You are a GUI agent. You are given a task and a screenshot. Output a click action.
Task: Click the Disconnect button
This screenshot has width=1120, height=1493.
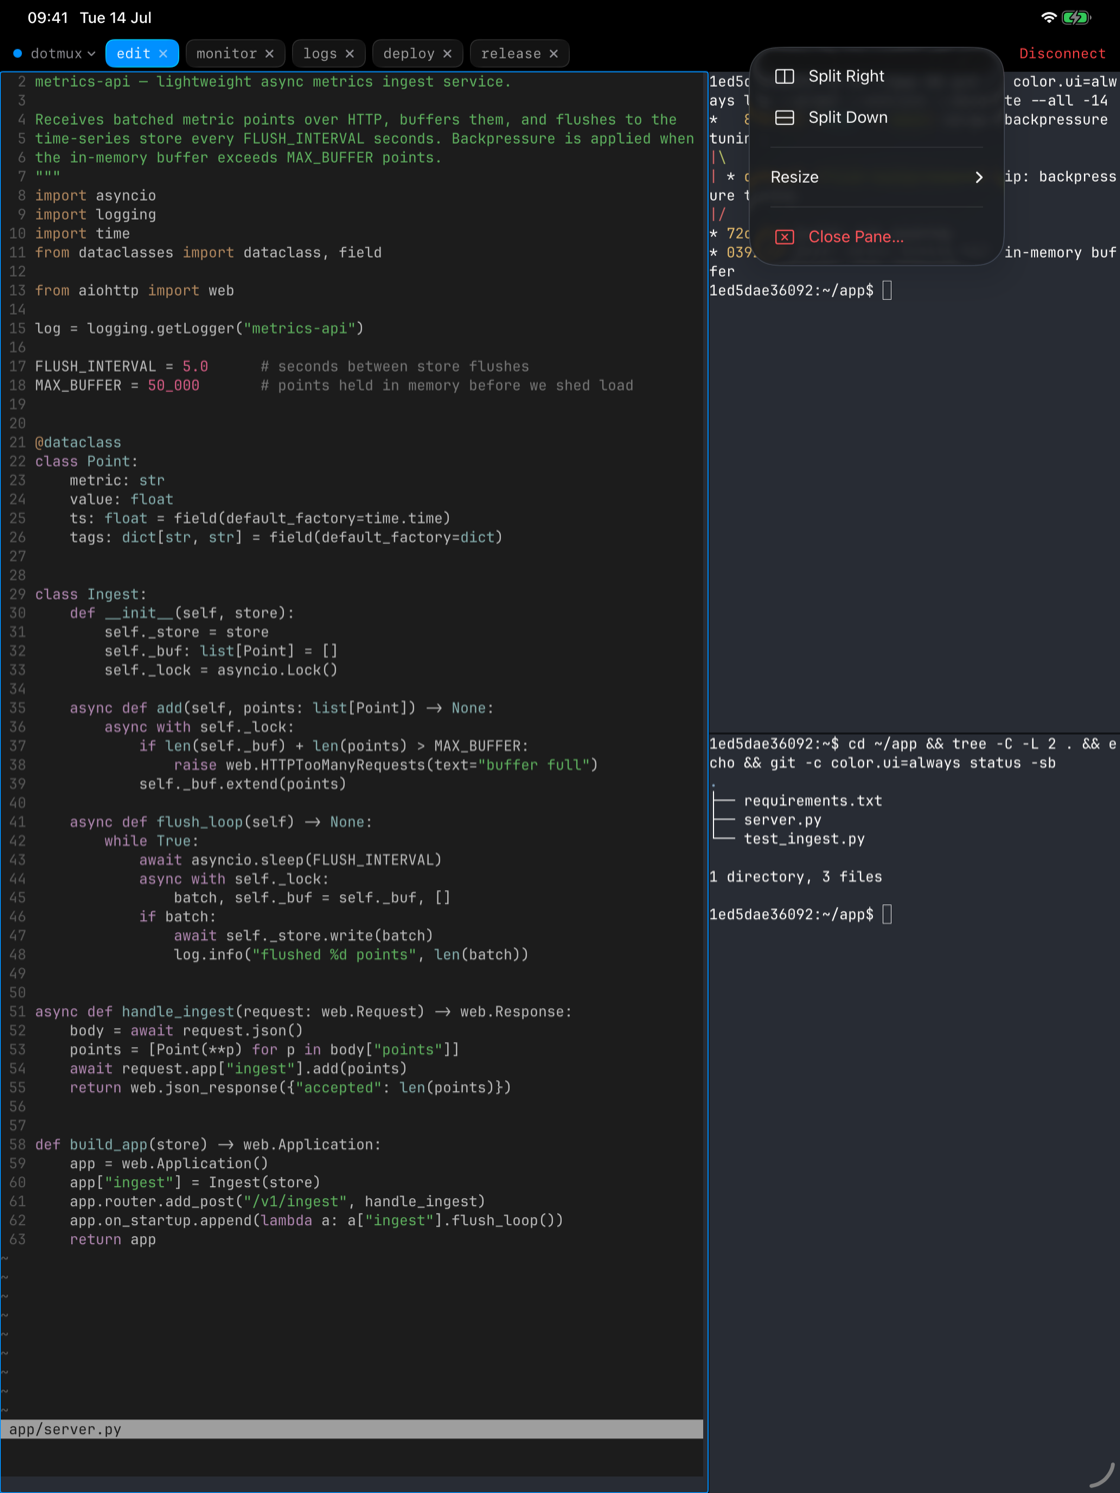tap(1062, 53)
